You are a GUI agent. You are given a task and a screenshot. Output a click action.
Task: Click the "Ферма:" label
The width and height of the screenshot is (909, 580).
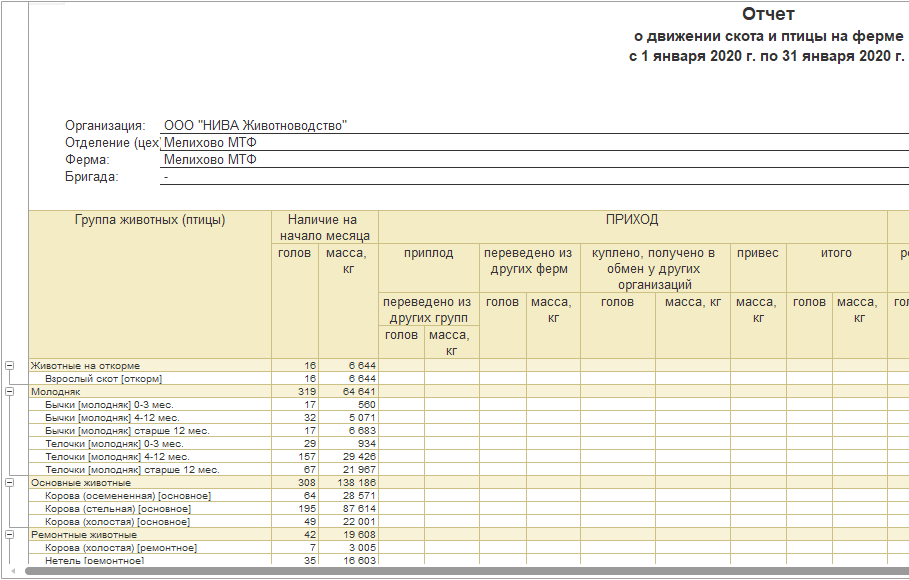(x=87, y=160)
